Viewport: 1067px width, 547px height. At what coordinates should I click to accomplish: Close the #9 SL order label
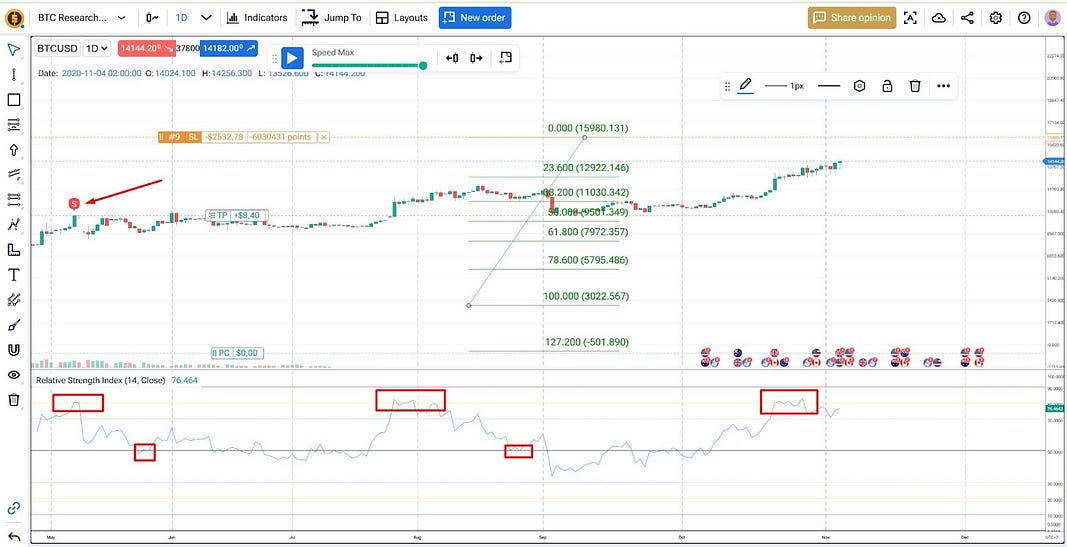[324, 137]
